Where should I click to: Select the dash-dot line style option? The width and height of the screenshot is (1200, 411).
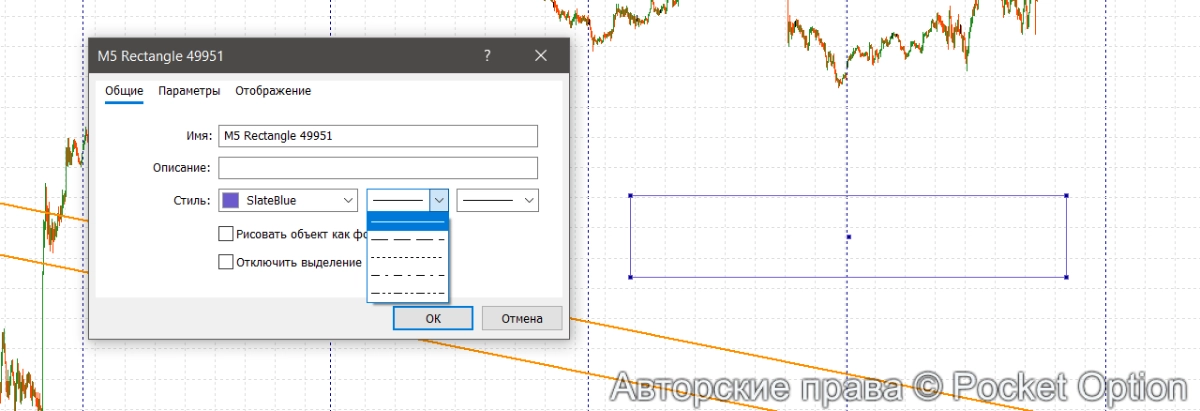pos(408,275)
